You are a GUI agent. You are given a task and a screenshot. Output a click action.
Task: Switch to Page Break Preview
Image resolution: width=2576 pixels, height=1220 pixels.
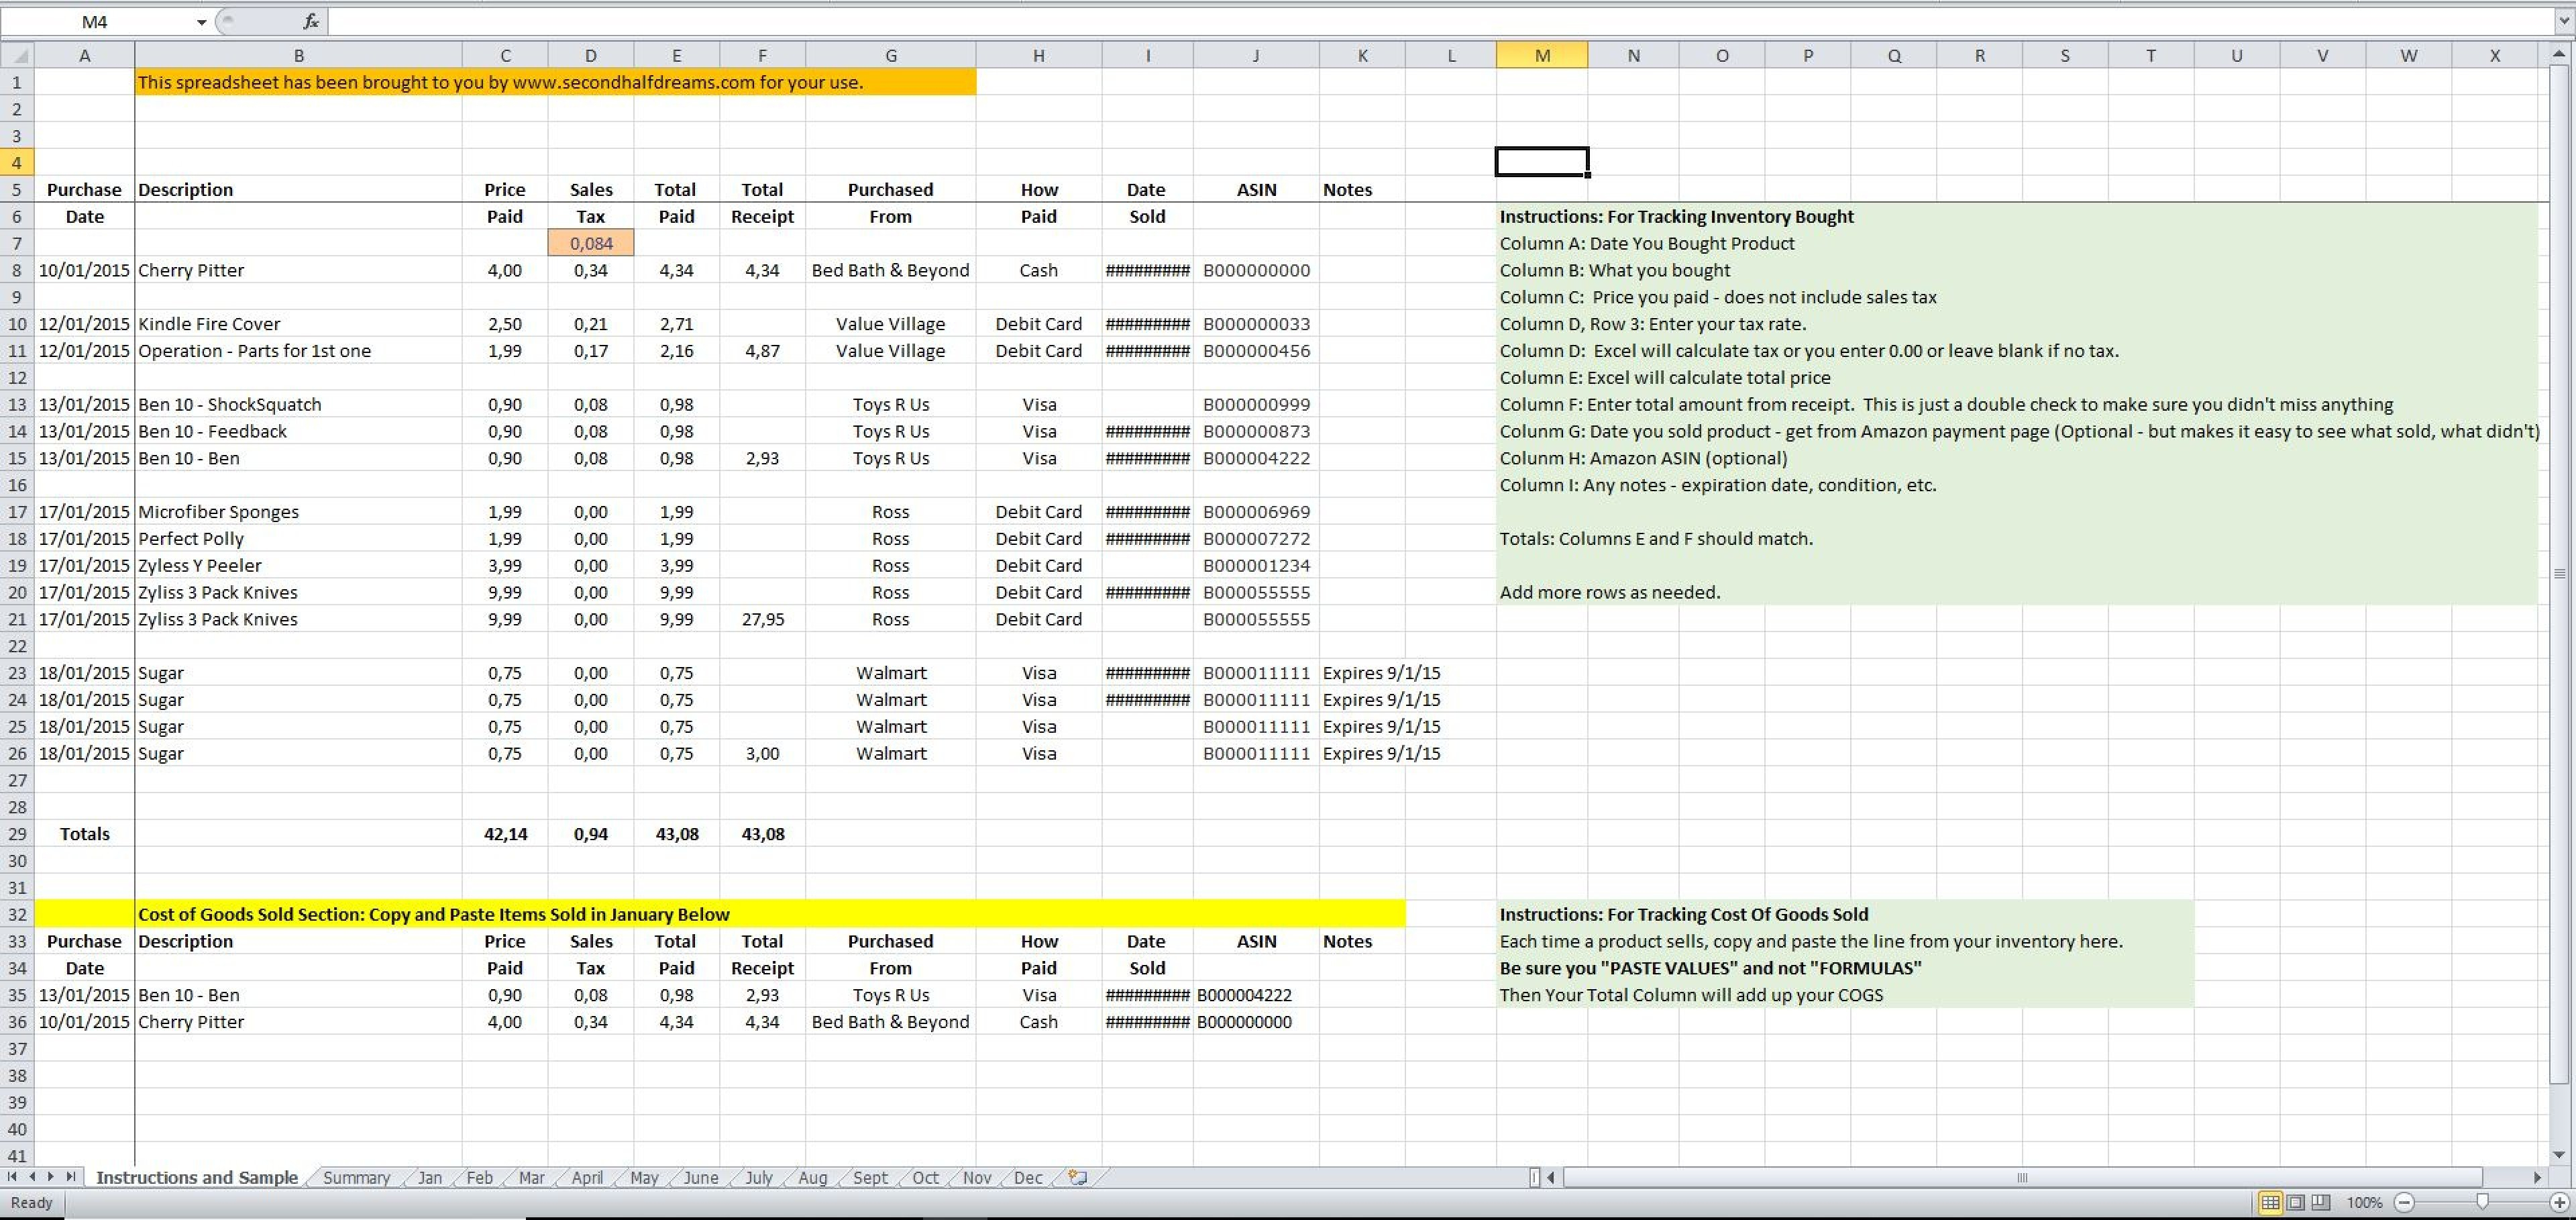coord(2321,1202)
